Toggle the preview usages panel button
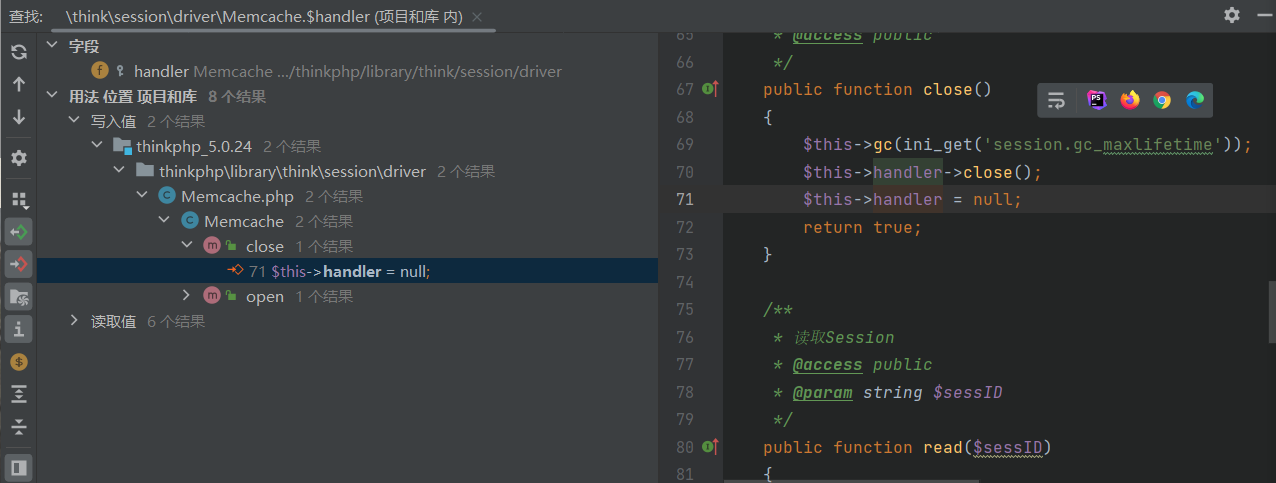1276x483 pixels. click(19, 467)
